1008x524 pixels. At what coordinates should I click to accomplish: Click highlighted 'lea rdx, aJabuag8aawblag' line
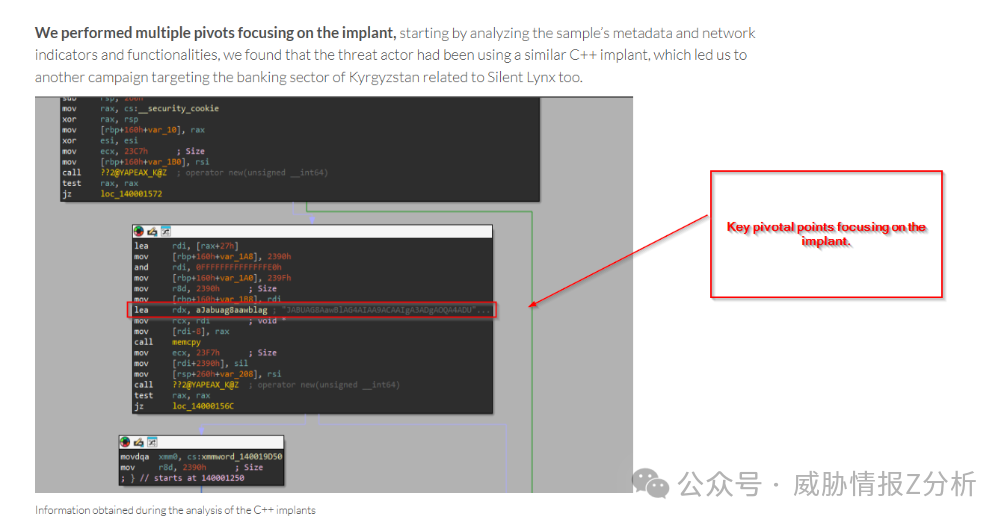(x=312, y=310)
